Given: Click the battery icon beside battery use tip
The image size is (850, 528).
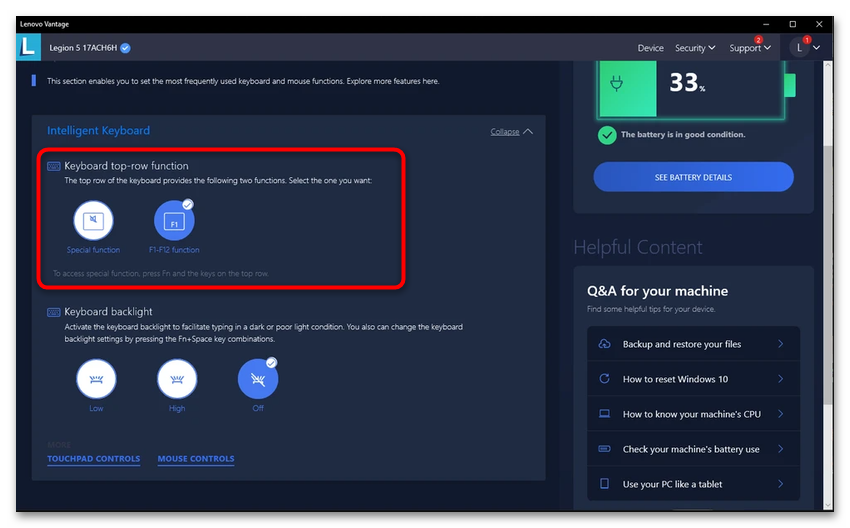Looking at the screenshot, I should pyautogui.click(x=604, y=449).
